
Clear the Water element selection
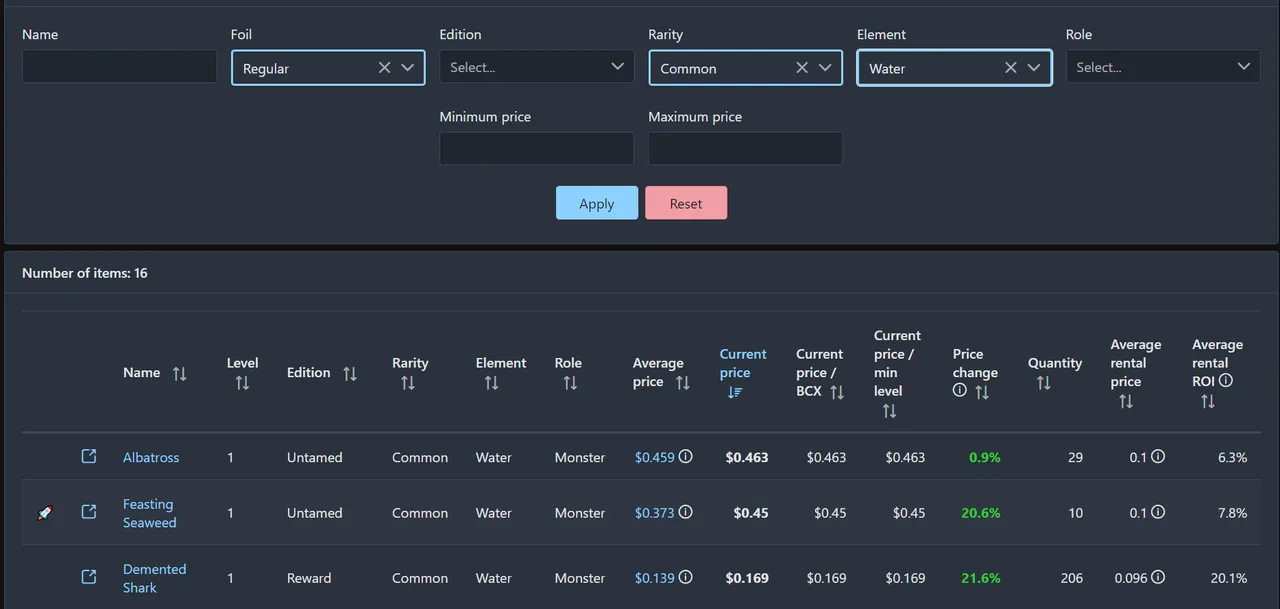click(1011, 68)
